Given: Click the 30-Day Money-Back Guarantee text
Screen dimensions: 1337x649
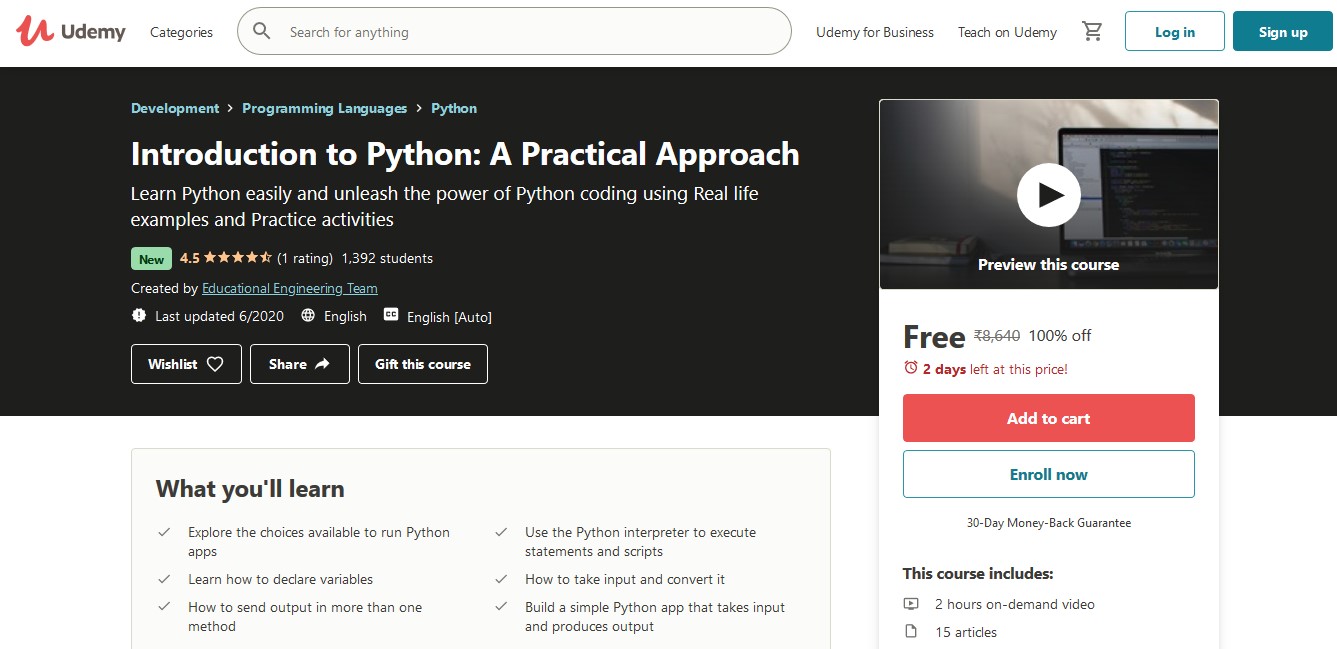Looking at the screenshot, I should (1049, 523).
